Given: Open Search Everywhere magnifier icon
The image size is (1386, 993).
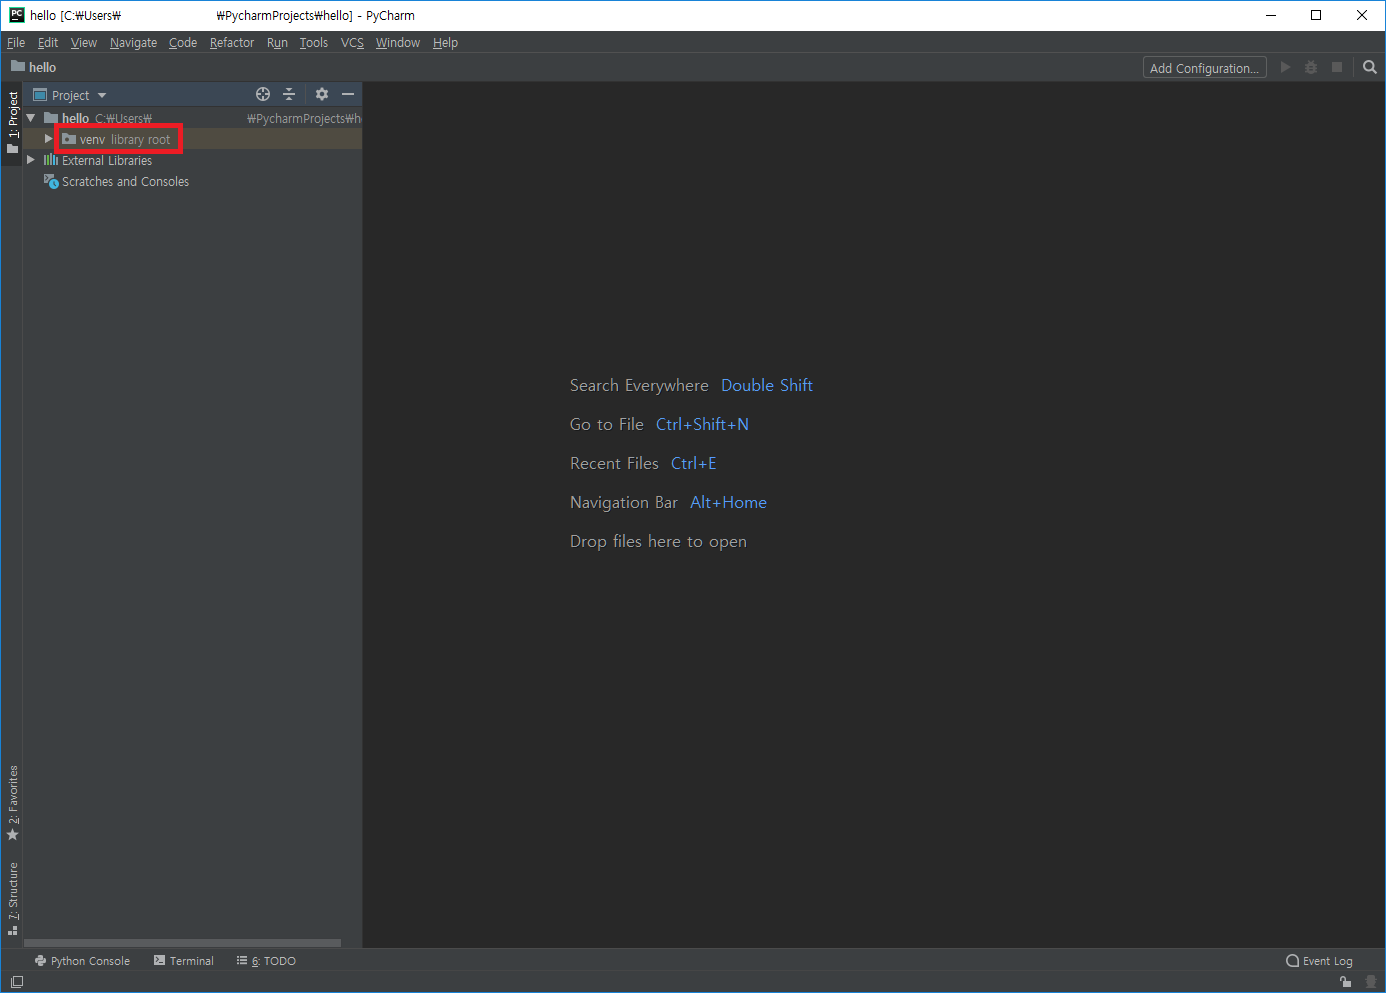Looking at the screenshot, I should [1370, 67].
